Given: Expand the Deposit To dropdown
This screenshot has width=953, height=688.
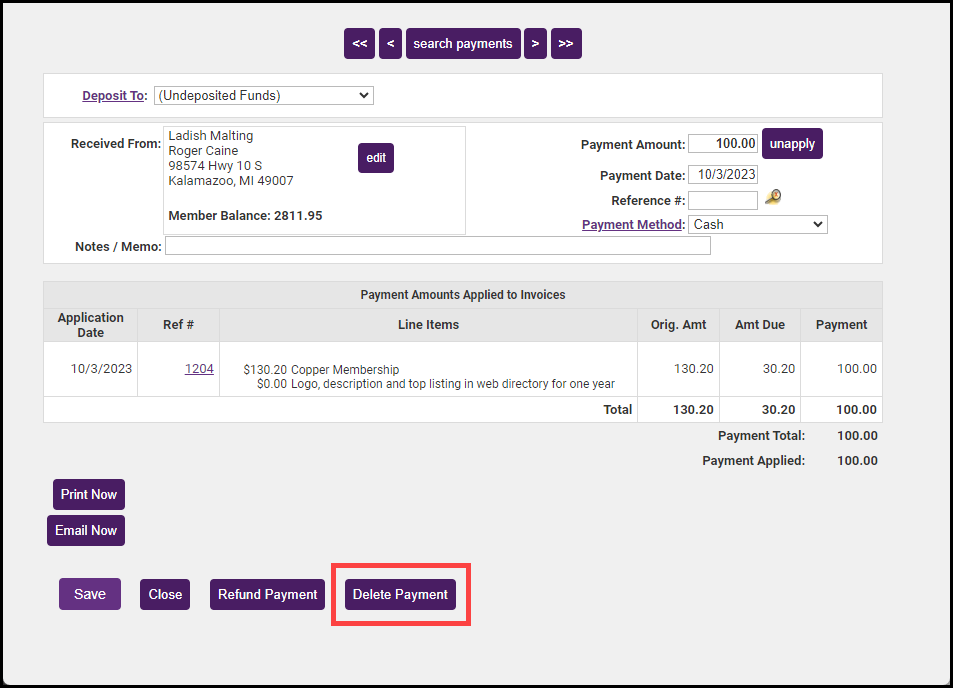Looking at the screenshot, I should [x=263, y=96].
